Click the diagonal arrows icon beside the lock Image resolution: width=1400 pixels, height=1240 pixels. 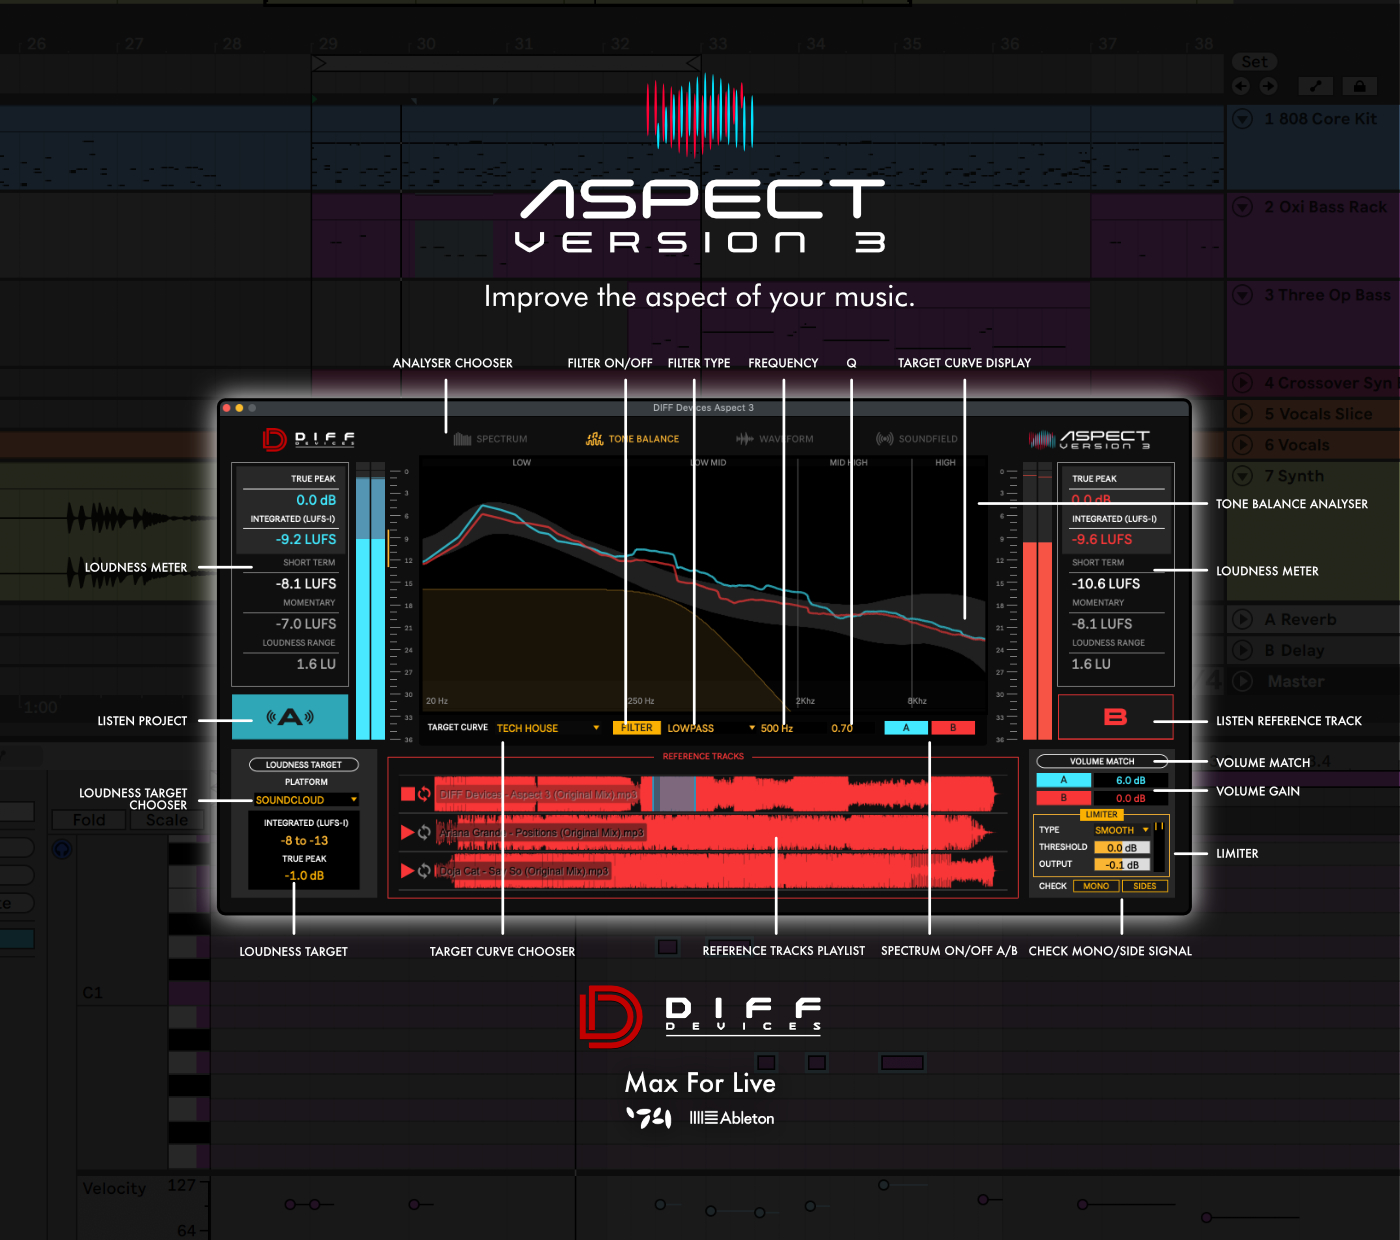(1315, 86)
